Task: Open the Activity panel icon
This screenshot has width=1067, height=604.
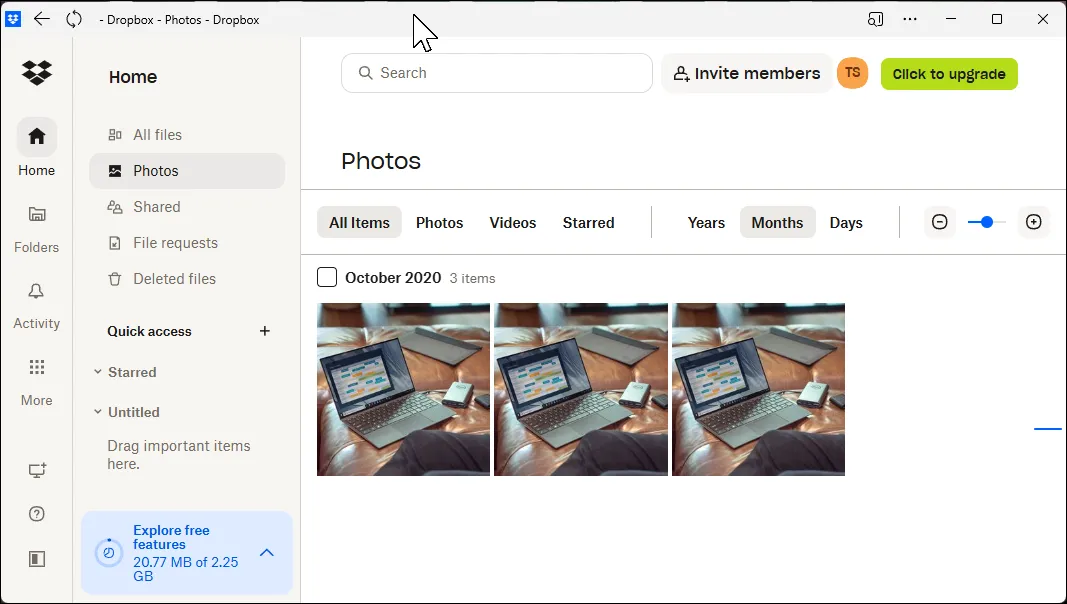Action: coord(36,290)
